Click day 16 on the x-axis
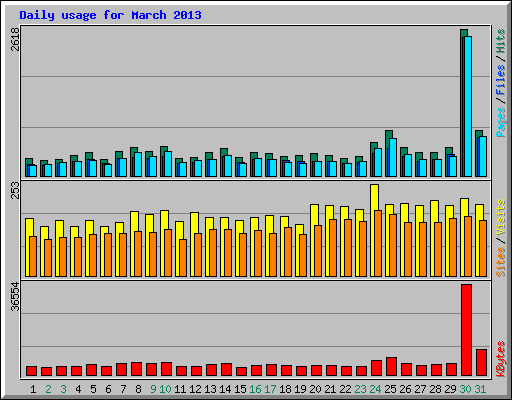512x400 pixels. pyautogui.click(x=255, y=389)
